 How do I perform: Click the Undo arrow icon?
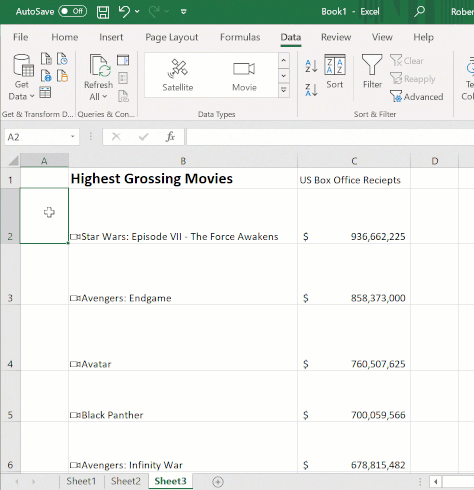pos(124,11)
